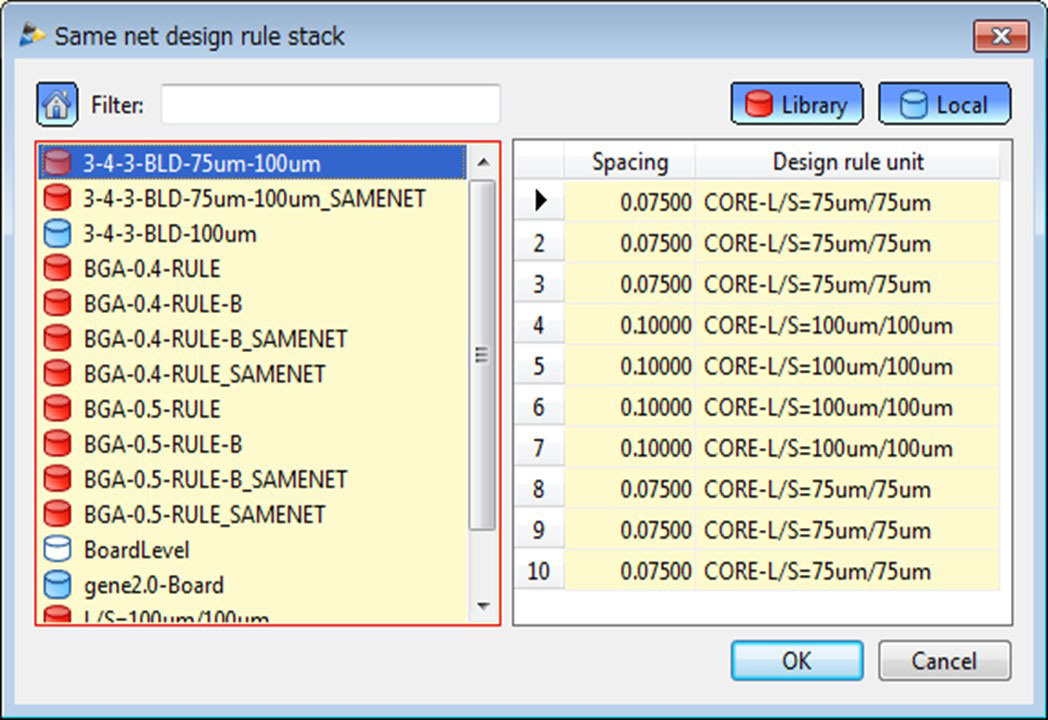Viewport: 1048px width, 720px height.
Task: Click the Filter text field
Action: pyautogui.click(x=330, y=104)
